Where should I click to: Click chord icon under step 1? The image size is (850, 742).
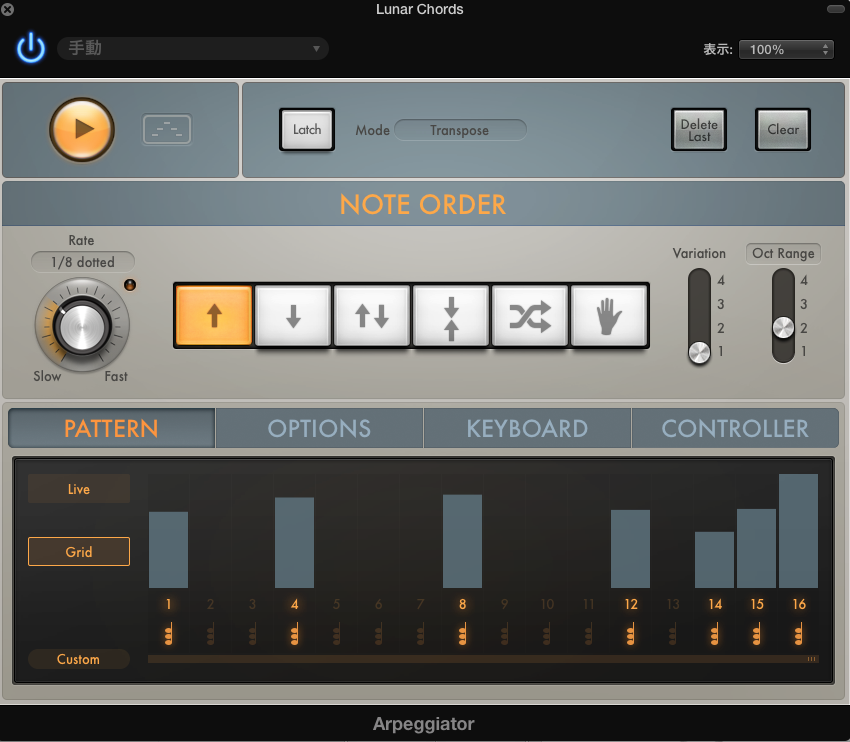click(x=169, y=634)
